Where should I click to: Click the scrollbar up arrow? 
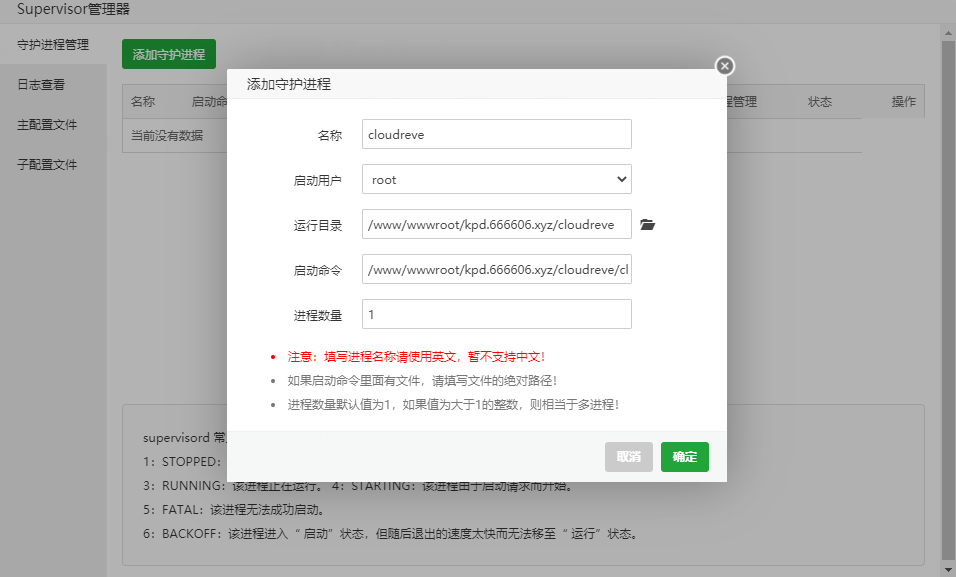click(x=946, y=32)
